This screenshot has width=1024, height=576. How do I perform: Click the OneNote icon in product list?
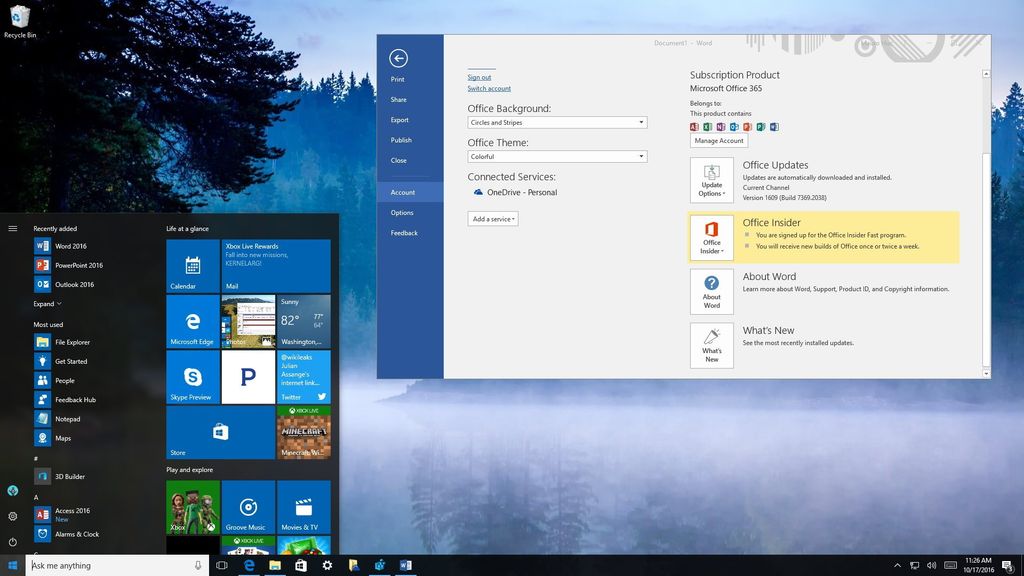719,127
